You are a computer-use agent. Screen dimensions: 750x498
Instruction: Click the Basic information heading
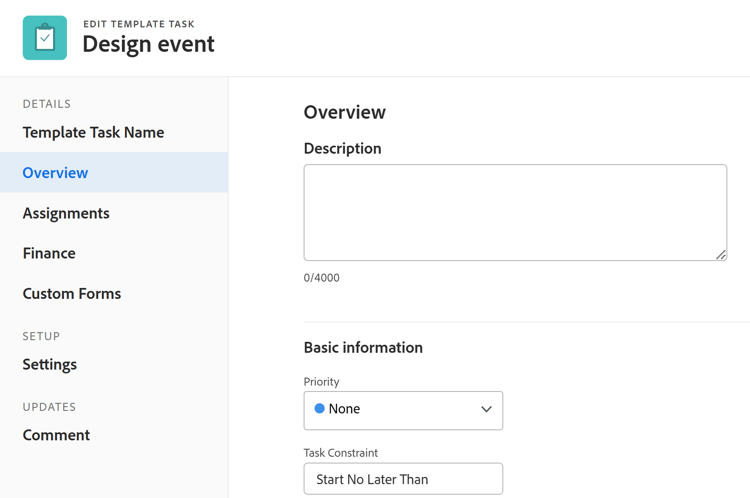363,348
